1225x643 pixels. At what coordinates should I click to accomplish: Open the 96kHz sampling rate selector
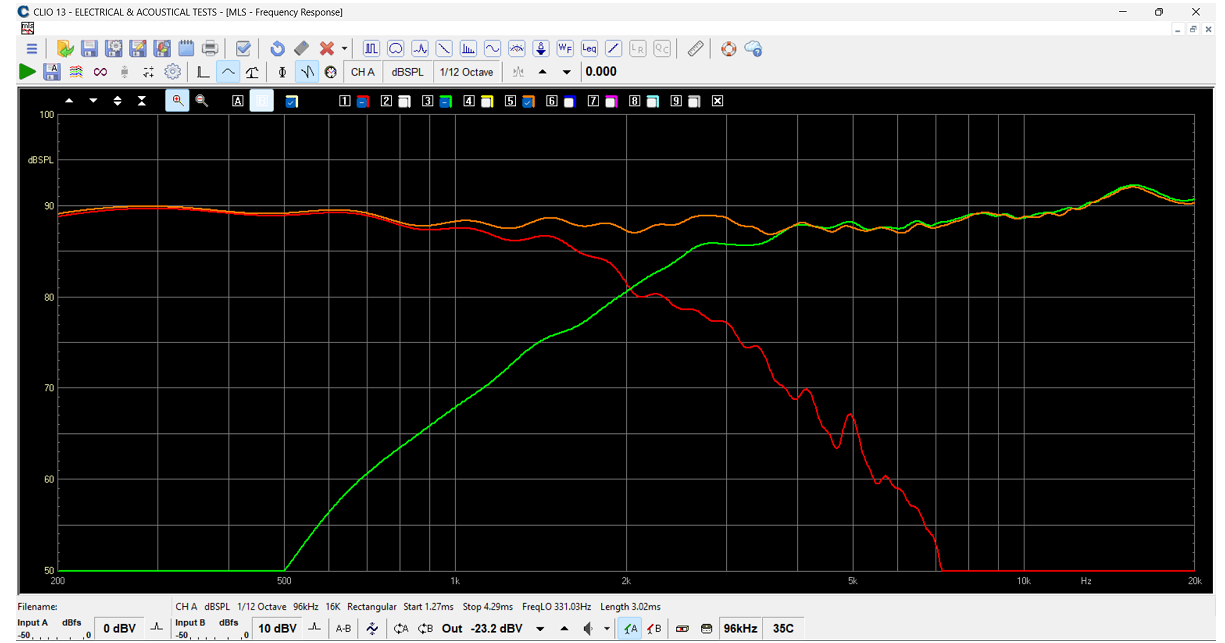point(739,629)
